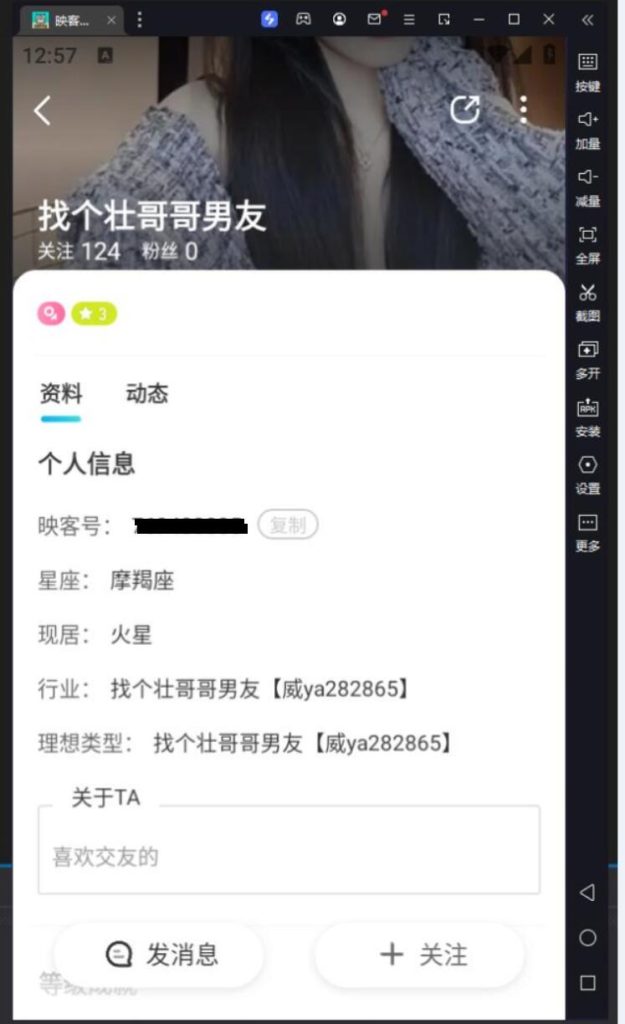The width and height of the screenshot is (625, 1024).
Task: Send a message with 发消息 button
Action: click(160, 955)
